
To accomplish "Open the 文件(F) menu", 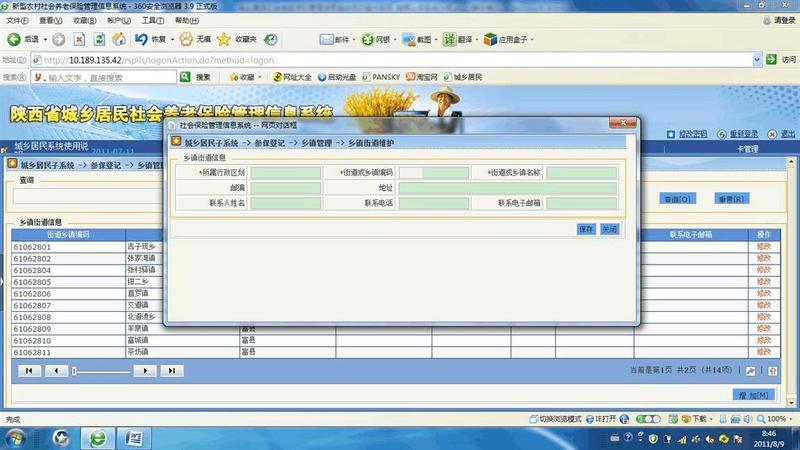I will tap(17, 20).
